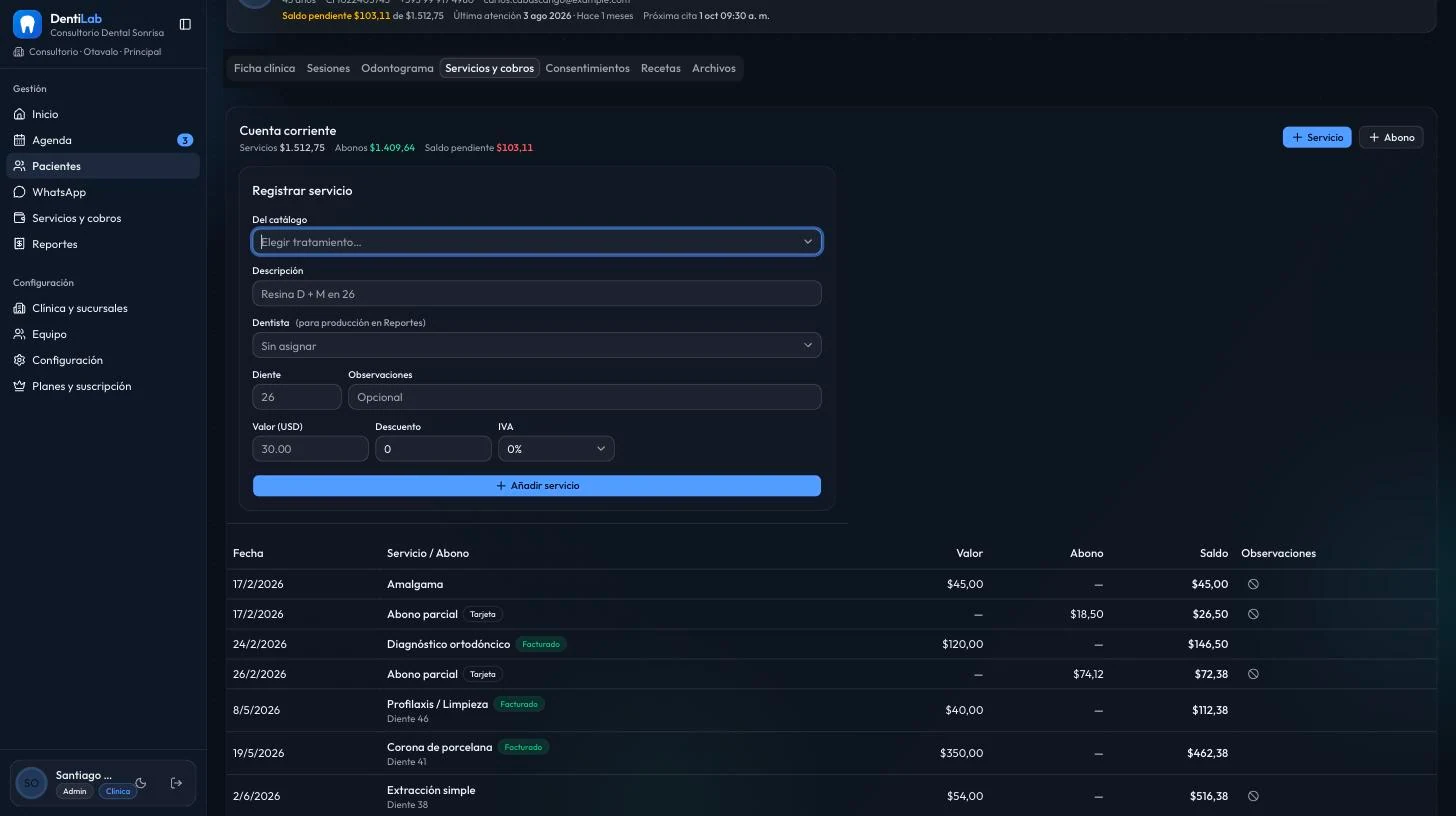Click the date 19/5/2026
Screen dimensions: 1456x816
click(258, 753)
